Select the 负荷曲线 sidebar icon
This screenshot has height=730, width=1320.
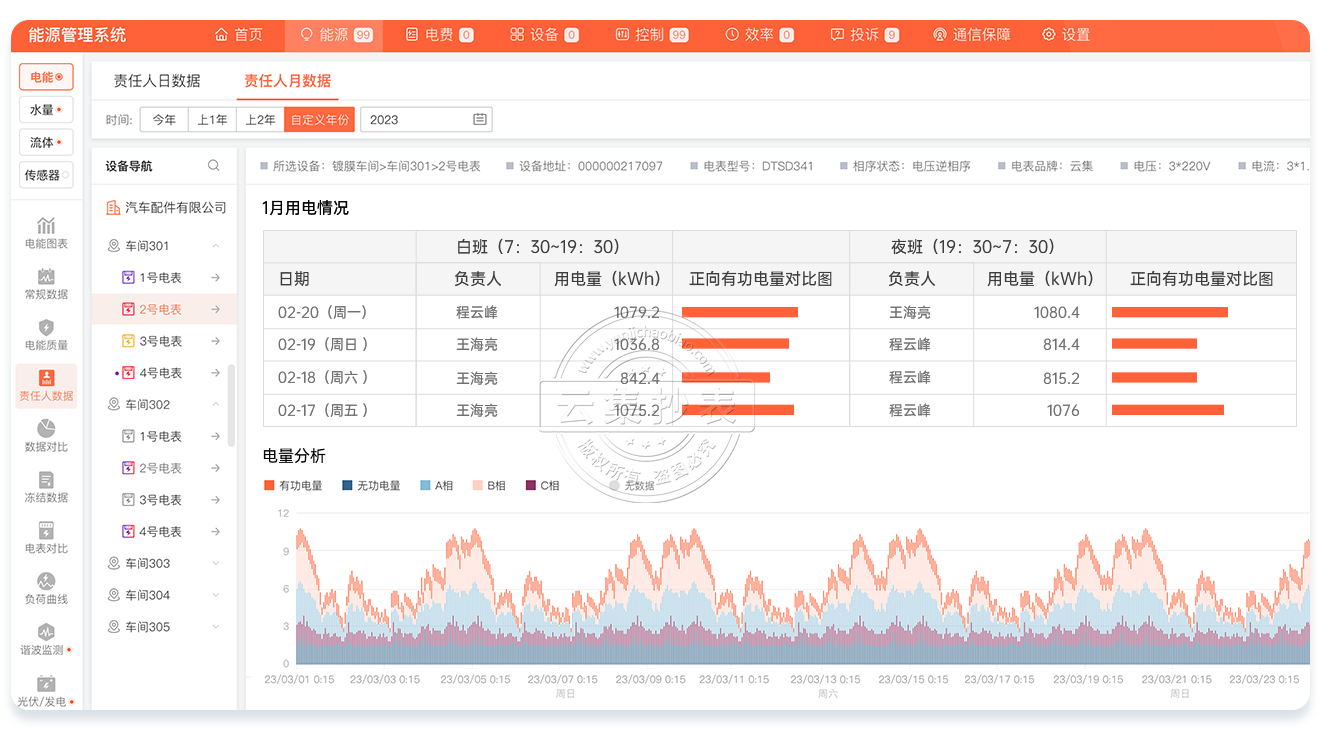pos(46,582)
